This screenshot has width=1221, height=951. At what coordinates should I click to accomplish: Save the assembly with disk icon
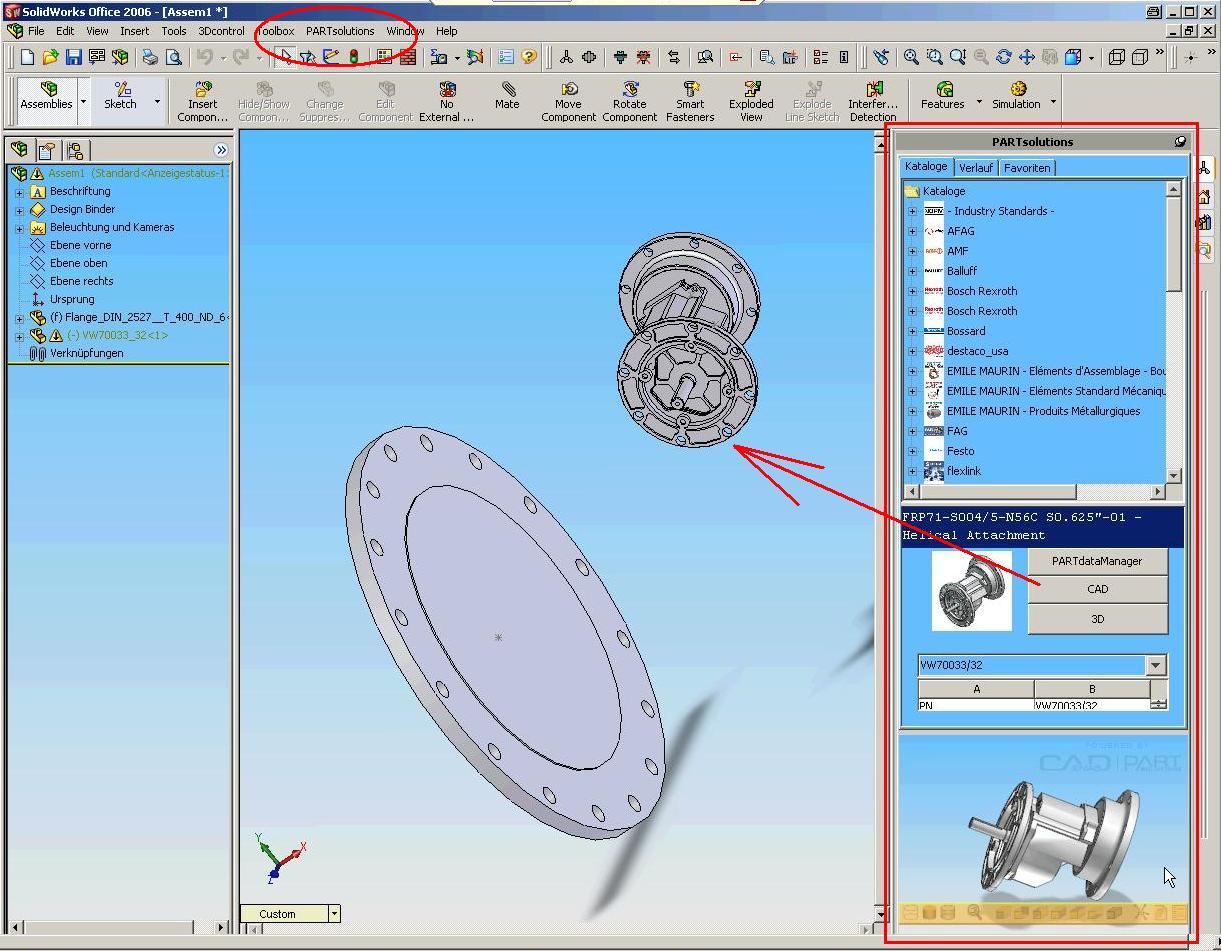[x=73, y=58]
